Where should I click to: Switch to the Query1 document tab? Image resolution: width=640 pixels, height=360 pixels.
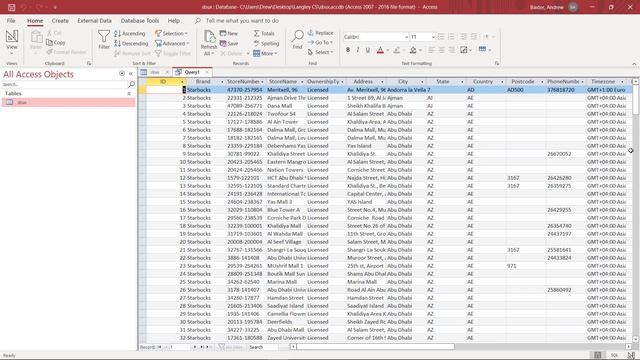pos(192,72)
